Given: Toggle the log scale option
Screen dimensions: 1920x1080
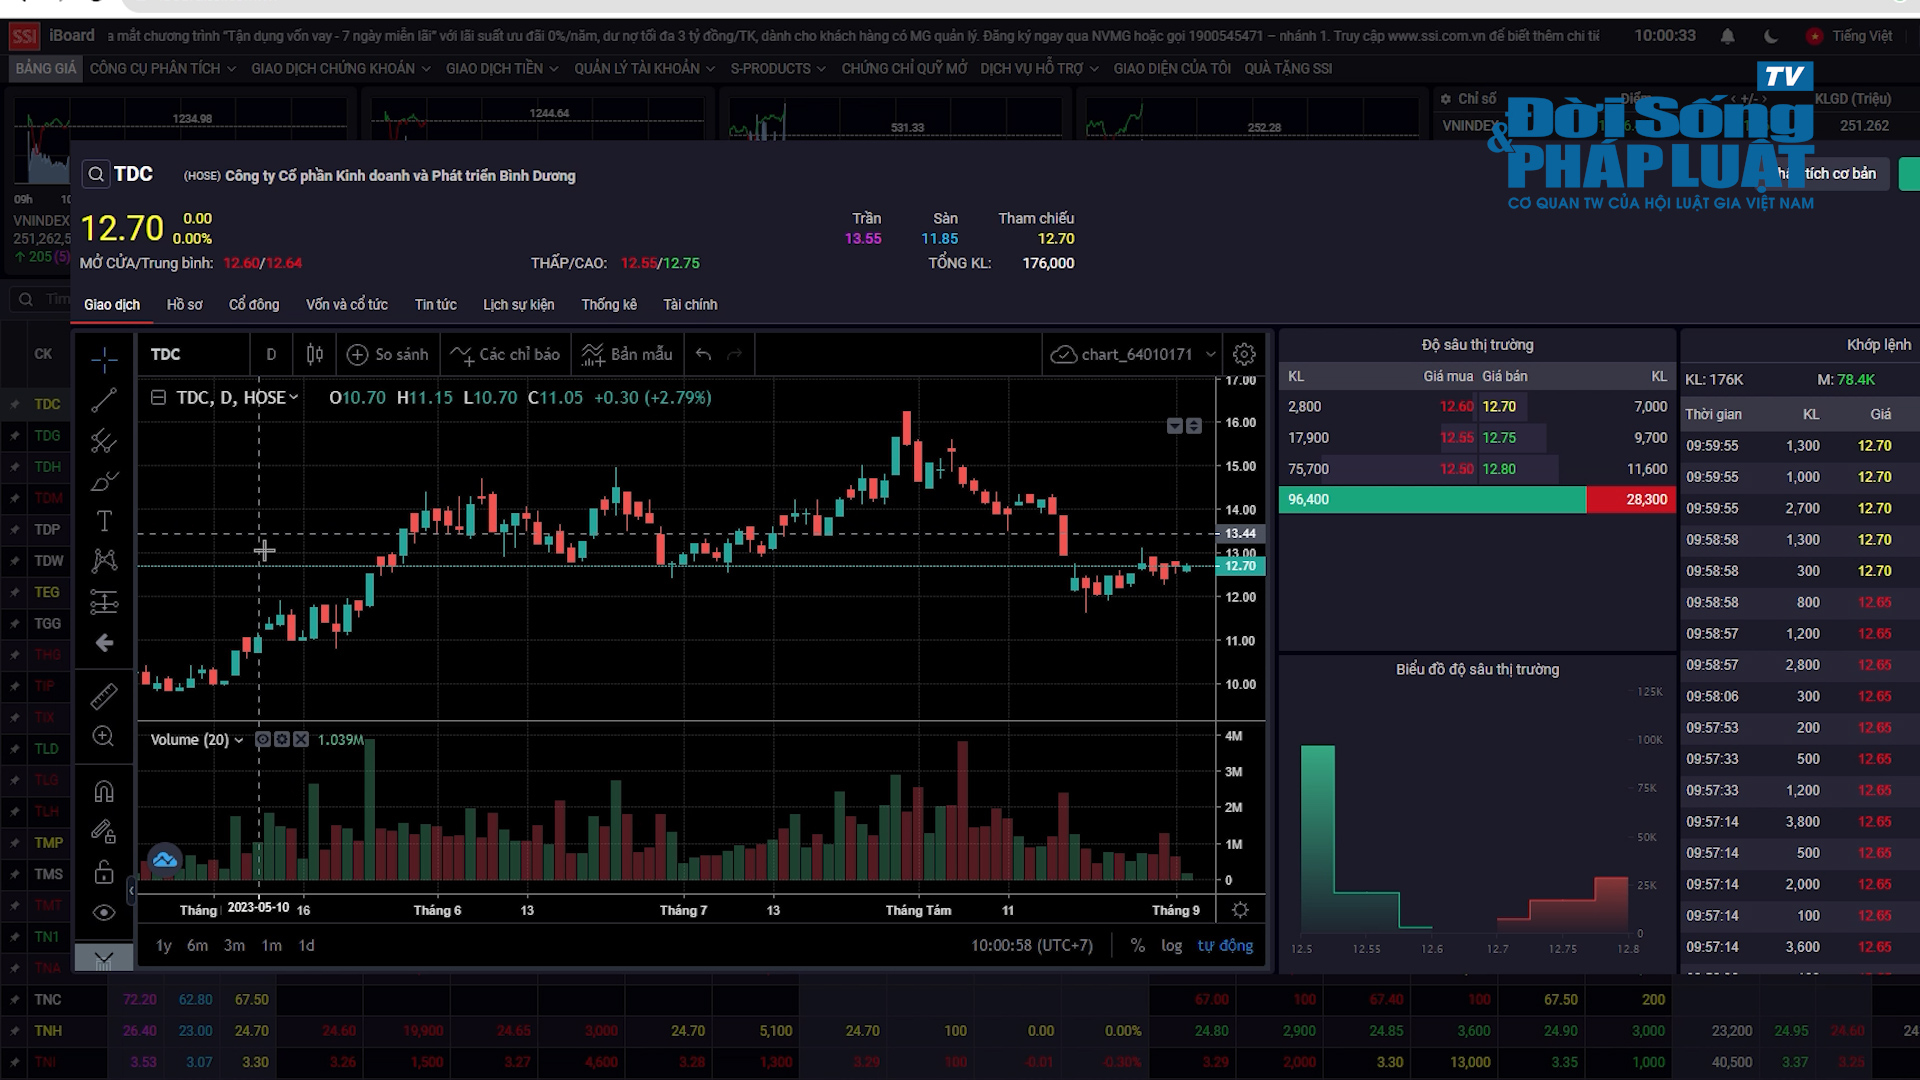Looking at the screenshot, I should [1171, 945].
